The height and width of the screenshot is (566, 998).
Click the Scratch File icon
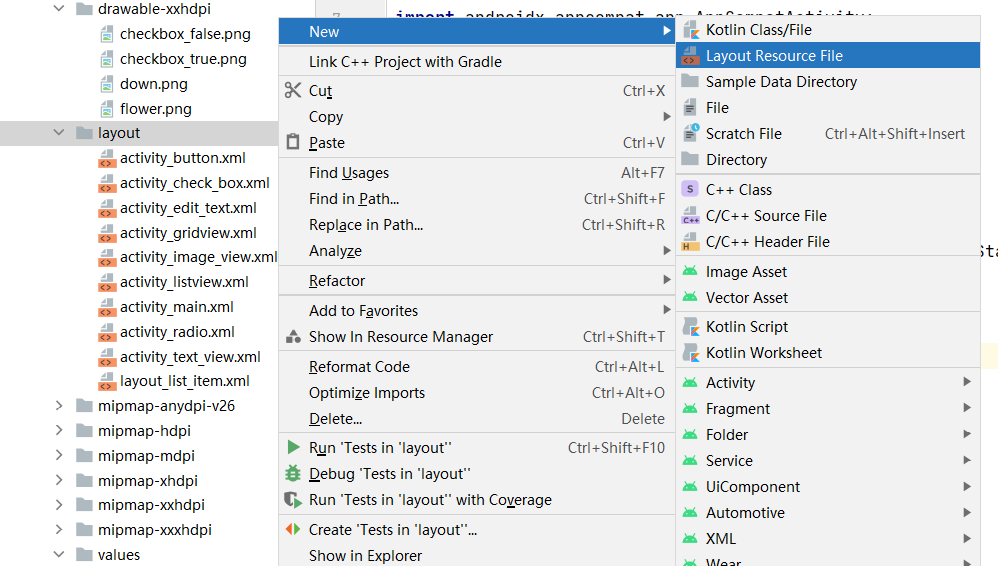(x=690, y=134)
